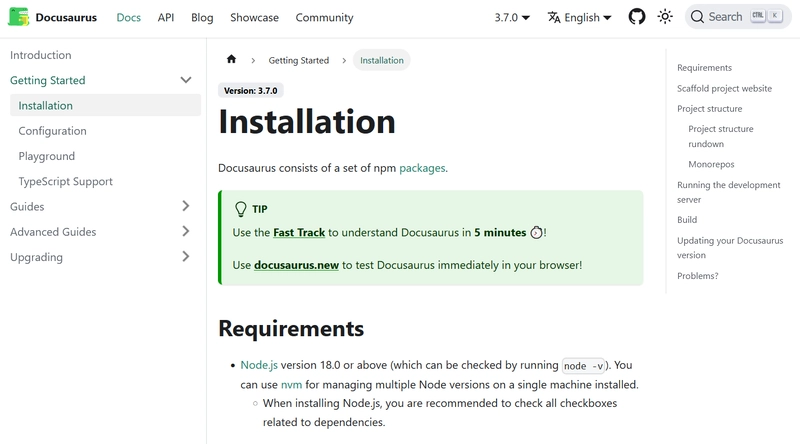Open the docusaurus.new link
The width and height of the screenshot is (800, 444).
297,265
